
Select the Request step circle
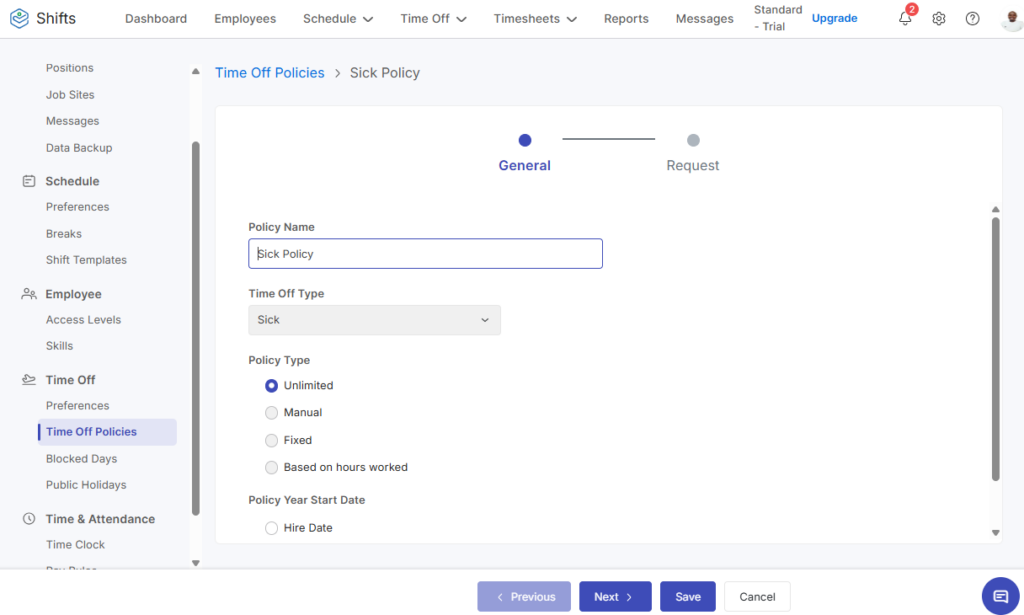tap(693, 140)
